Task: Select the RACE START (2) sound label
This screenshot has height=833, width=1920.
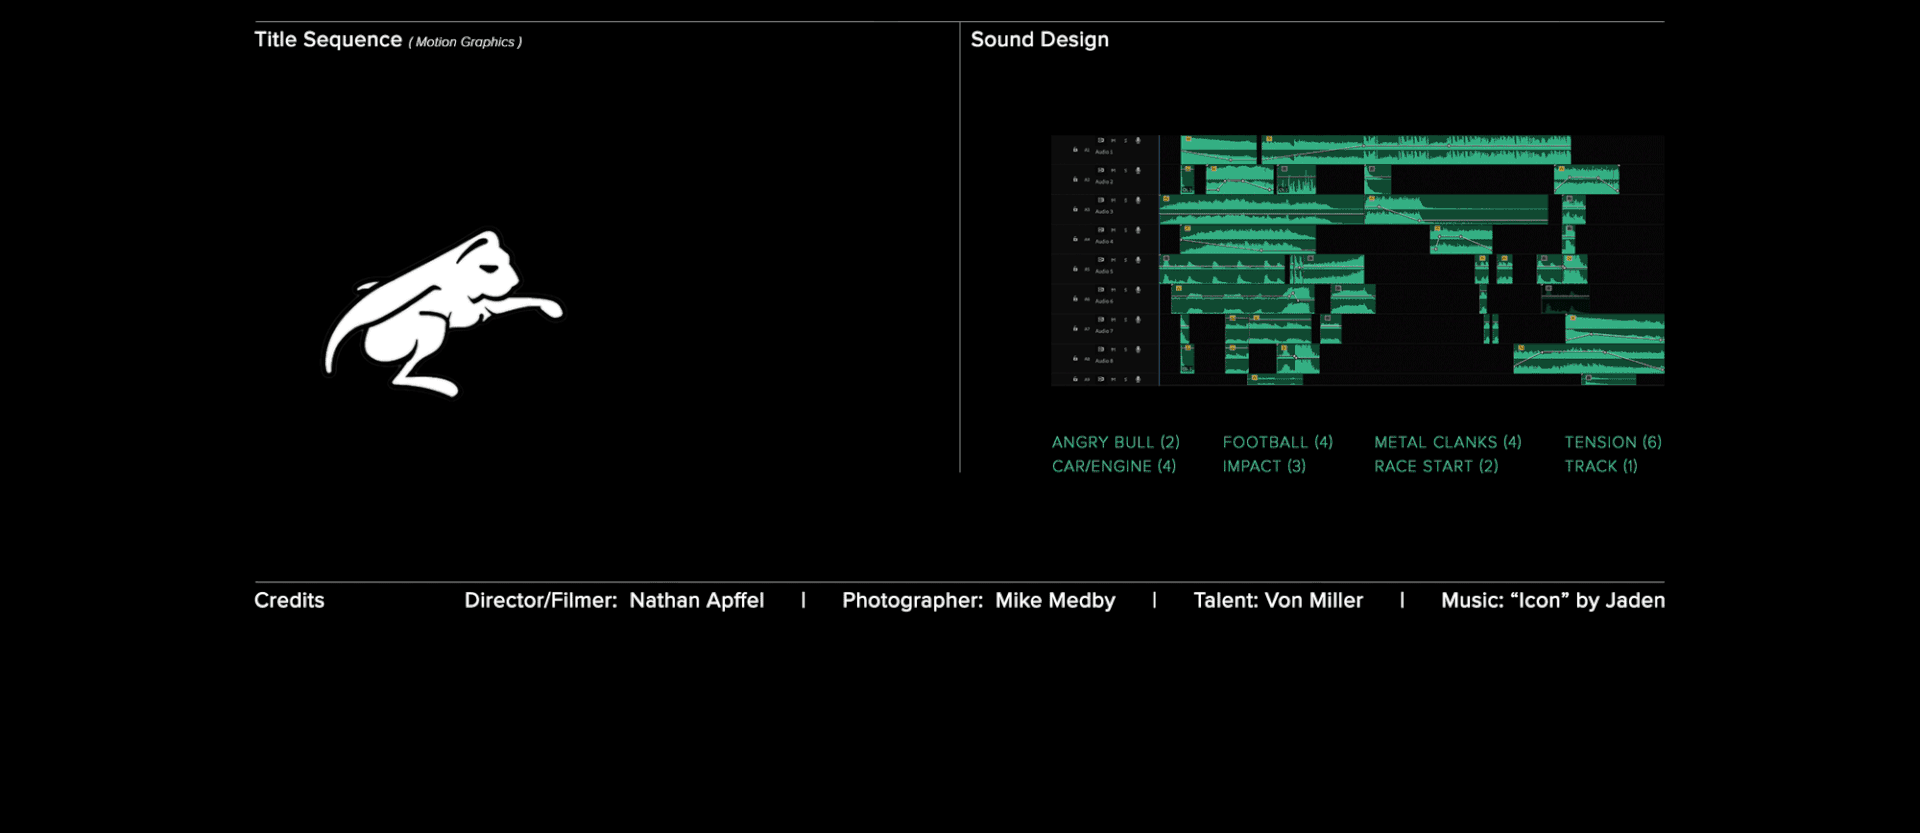Action: 1436,466
